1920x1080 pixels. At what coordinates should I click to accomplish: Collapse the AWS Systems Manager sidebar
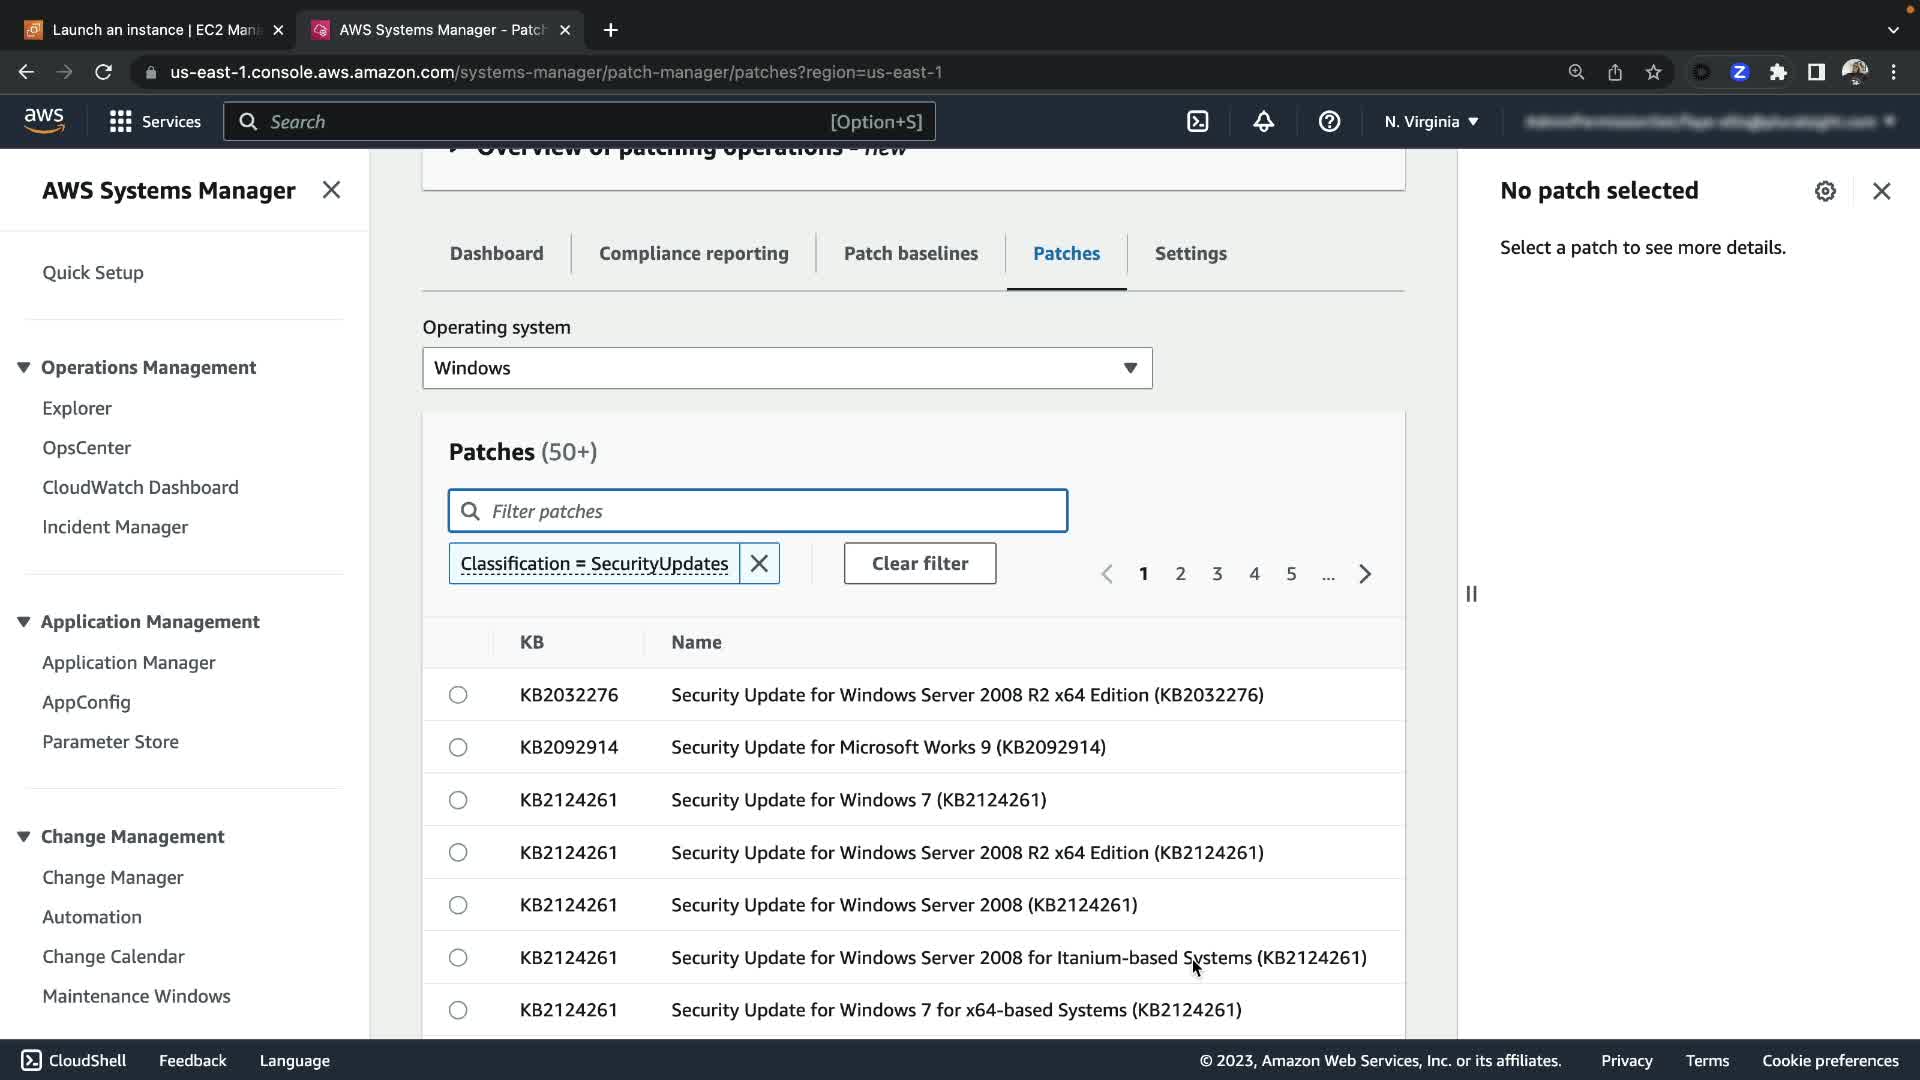click(331, 190)
